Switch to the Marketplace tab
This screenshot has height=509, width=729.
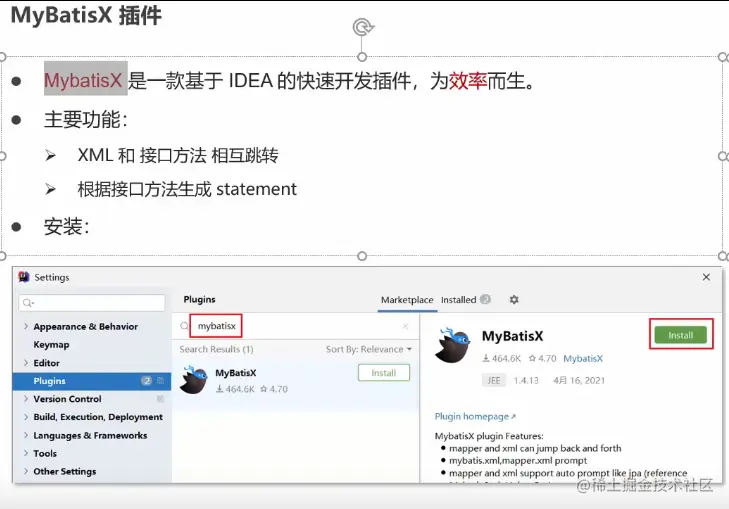point(407,300)
